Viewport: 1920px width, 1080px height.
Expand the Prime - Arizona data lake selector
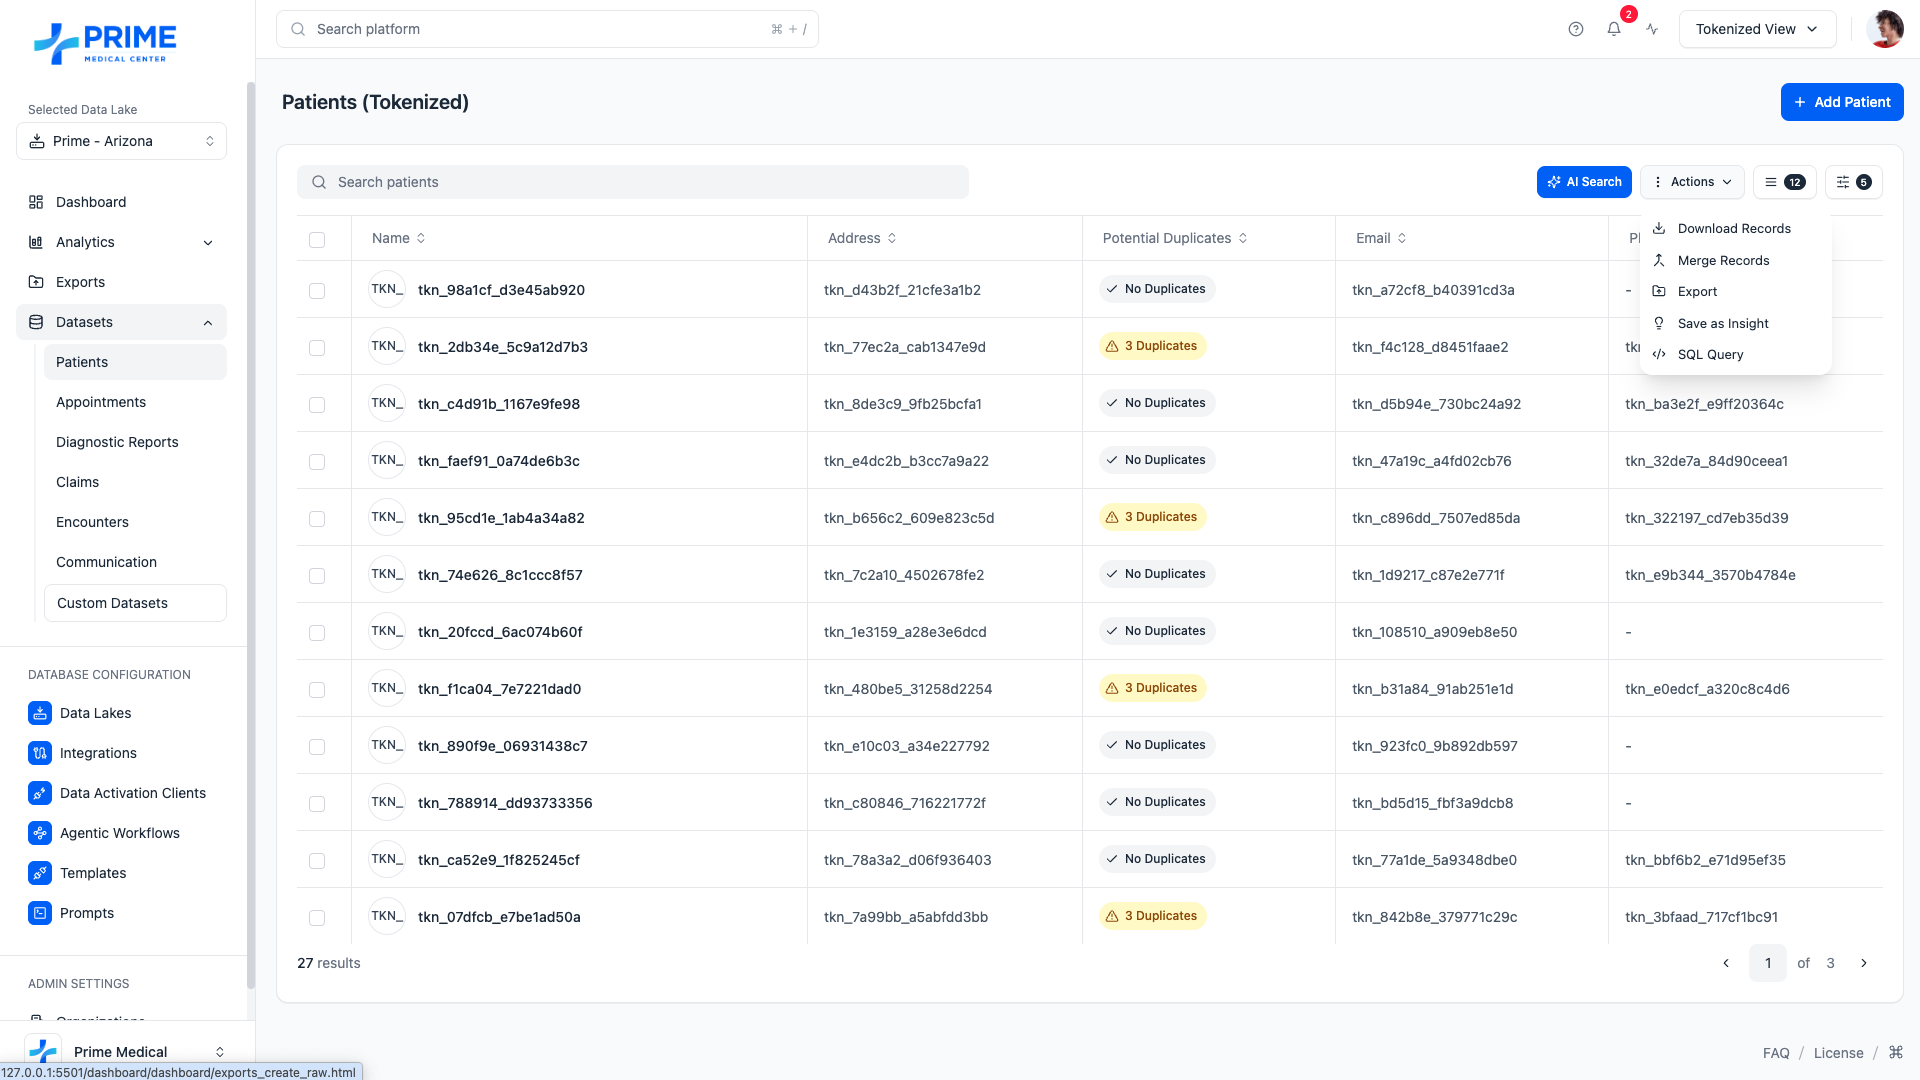pos(121,141)
